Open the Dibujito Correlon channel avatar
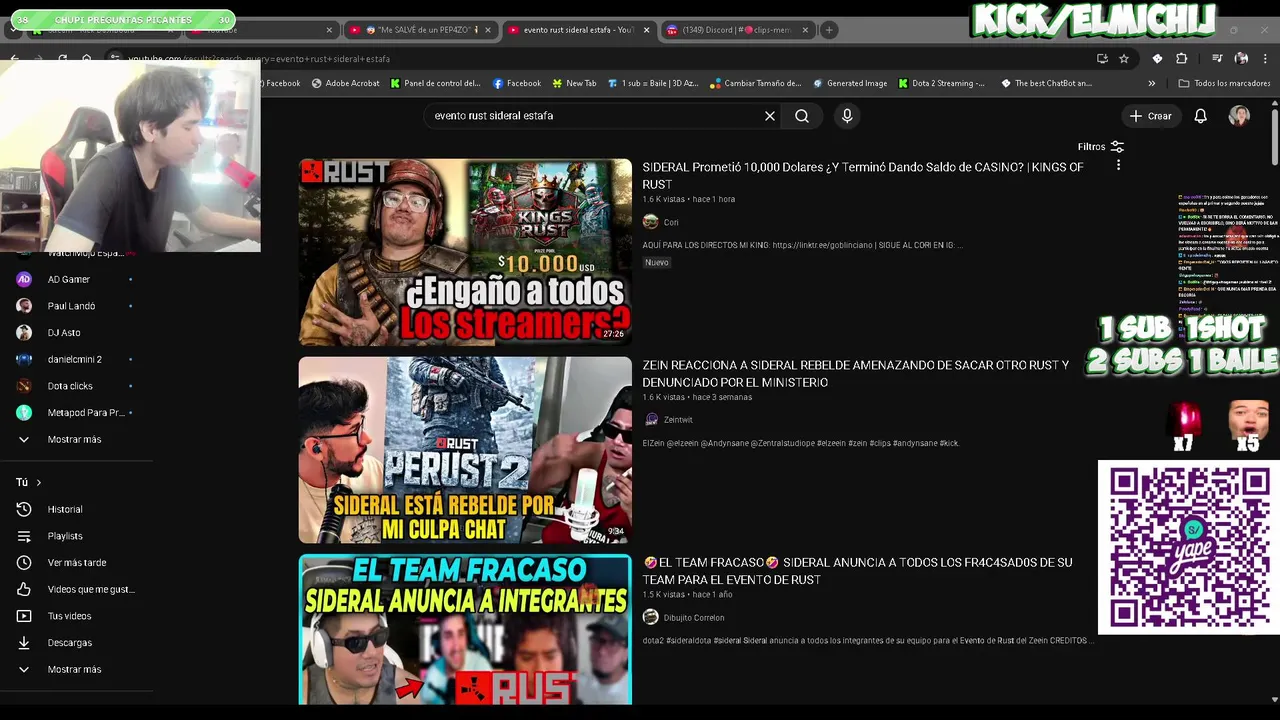The height and width of the screenshot is (720, 1280). coord(651,617)
